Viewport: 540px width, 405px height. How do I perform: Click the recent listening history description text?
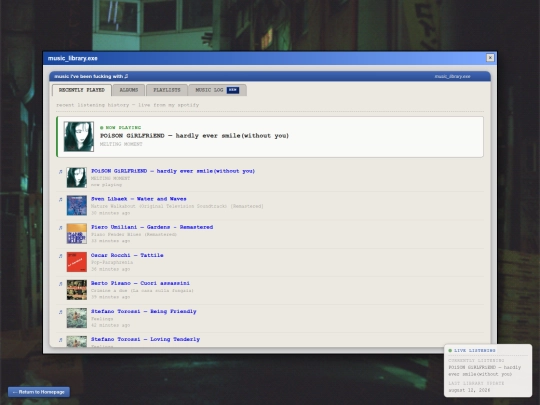click(128, 105)
